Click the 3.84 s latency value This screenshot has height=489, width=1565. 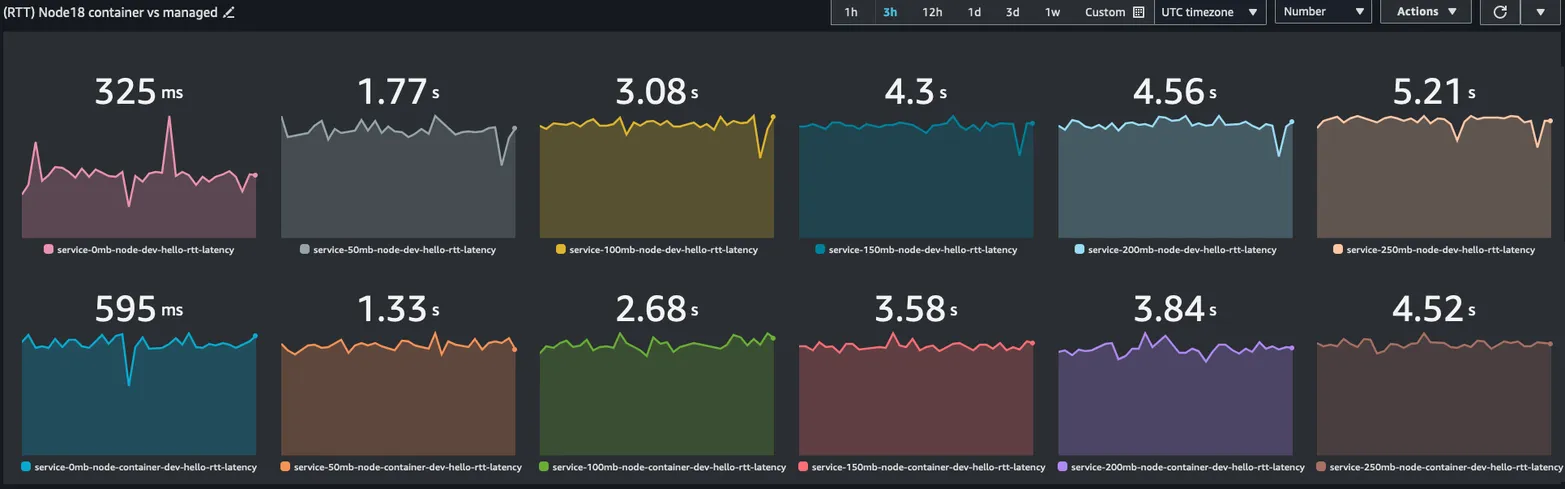tap(1175, 310)
